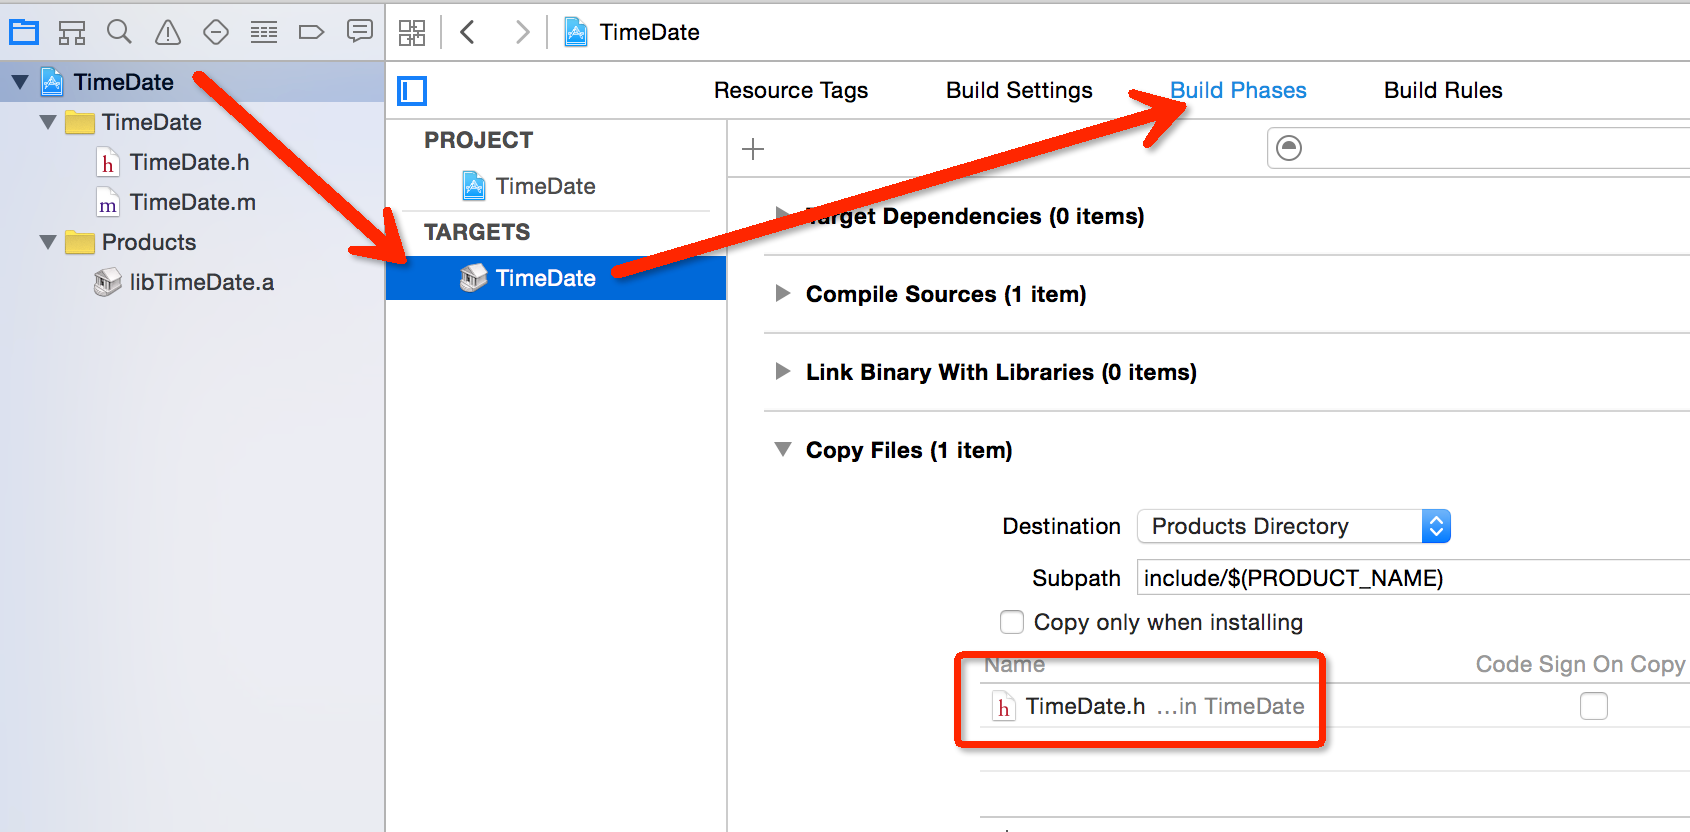Click the filter icon in search field
The height and width of the screenshot is (832, 1690).
1289,148
